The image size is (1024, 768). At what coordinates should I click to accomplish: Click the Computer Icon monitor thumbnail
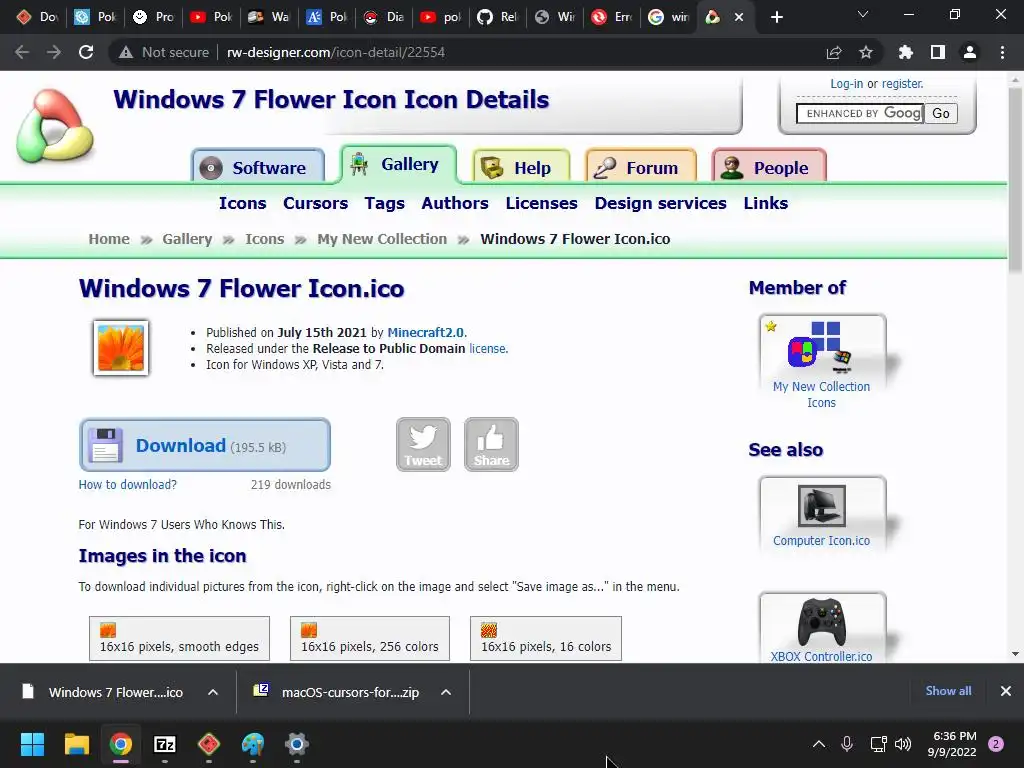[x=822, y=505]
